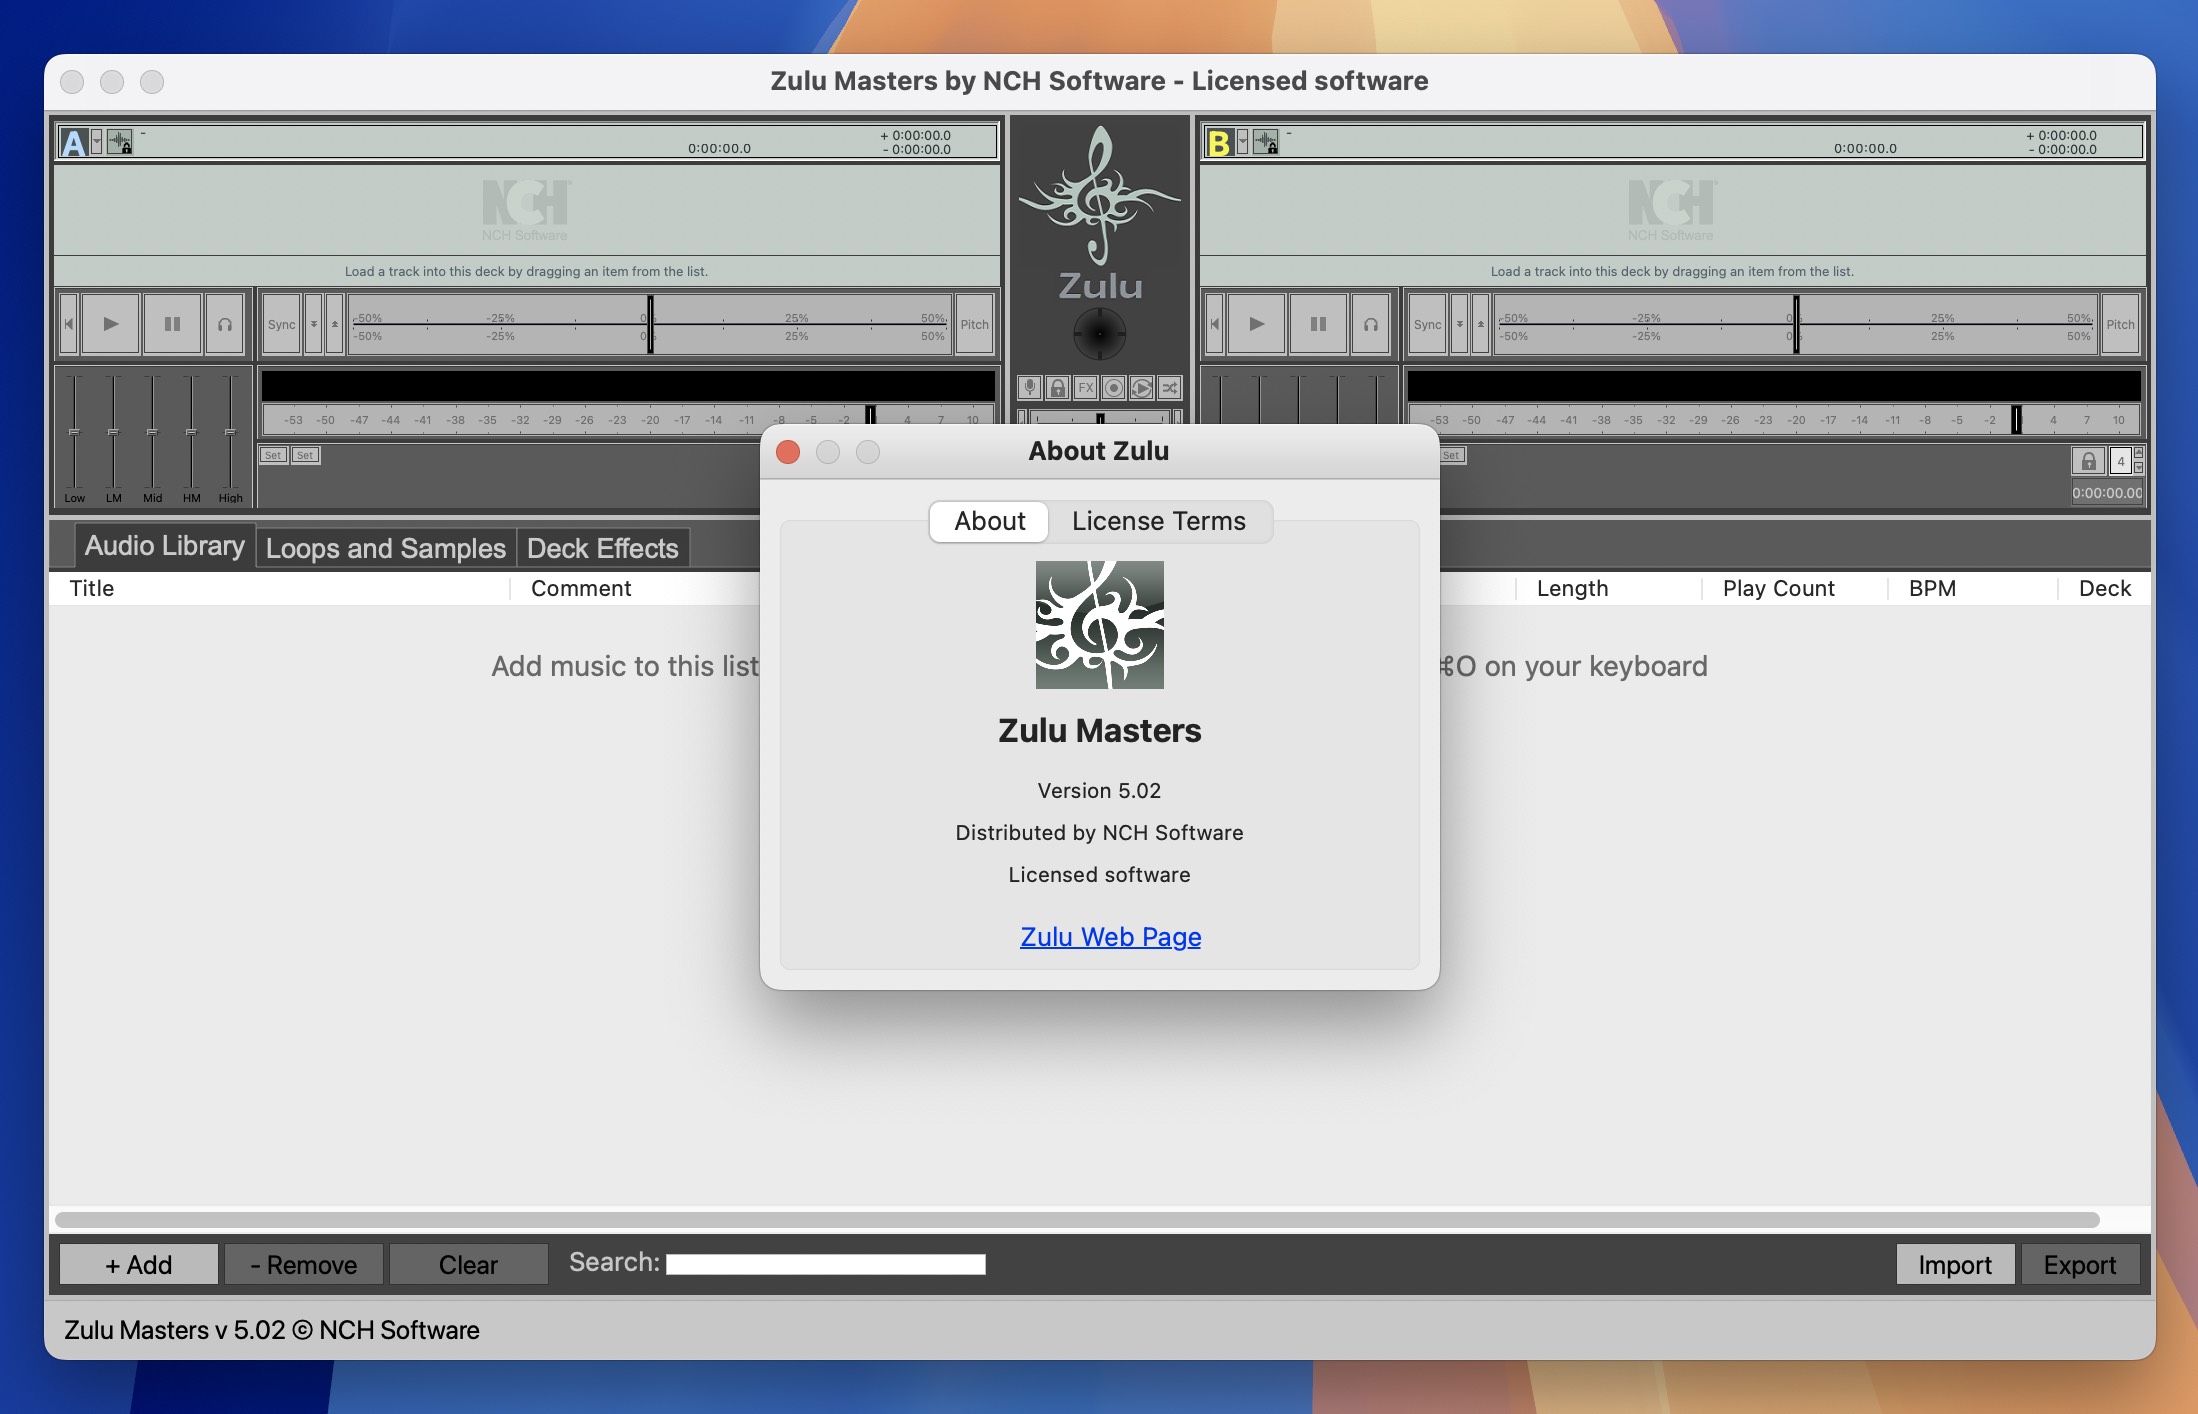Switch to the Audio Library tab
Viewport: 2198px width, 1414px height.
tap(164, 546)
